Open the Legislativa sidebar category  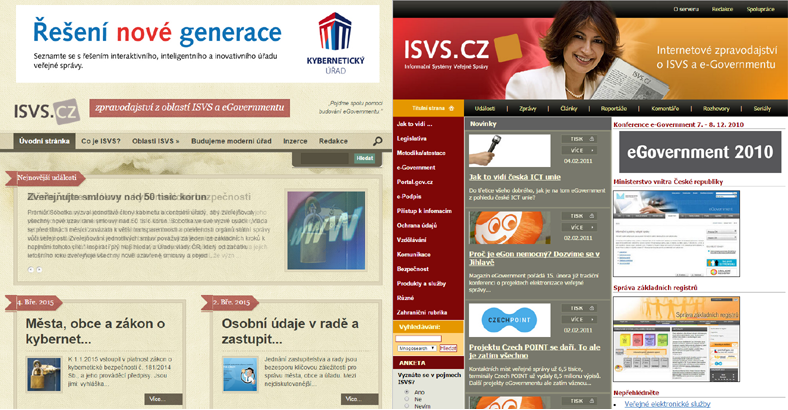412,138
